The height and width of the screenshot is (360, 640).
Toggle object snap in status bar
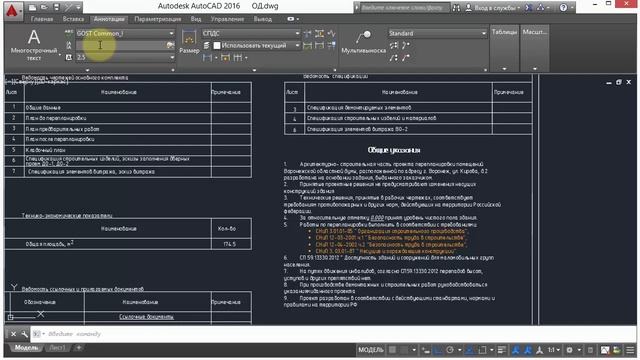click(482, 350)
